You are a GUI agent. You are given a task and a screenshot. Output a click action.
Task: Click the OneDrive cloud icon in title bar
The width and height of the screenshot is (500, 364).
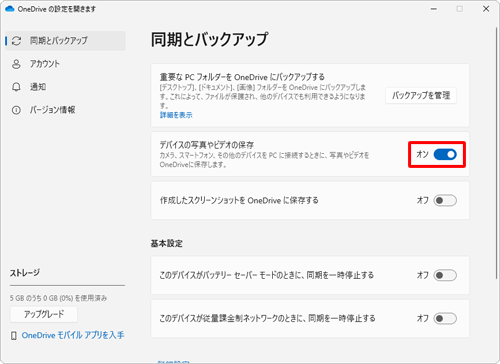tap(10, 9)
